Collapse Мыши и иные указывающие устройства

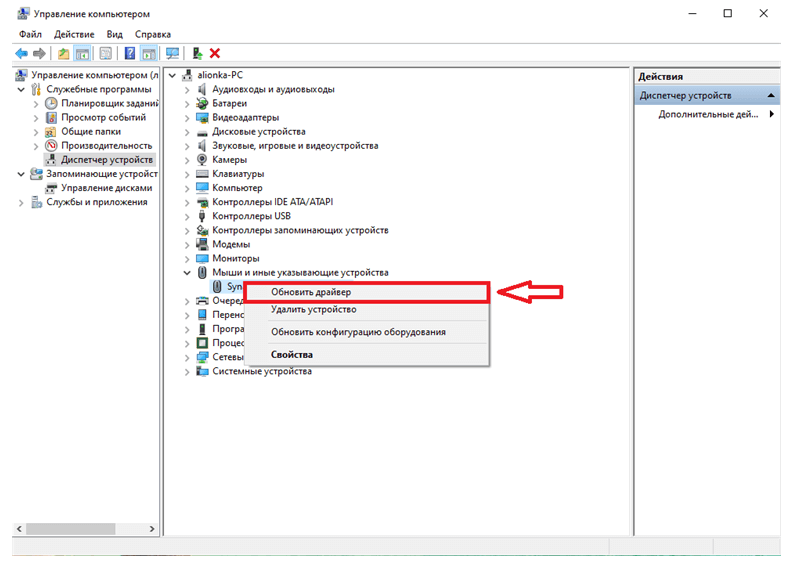187,272
